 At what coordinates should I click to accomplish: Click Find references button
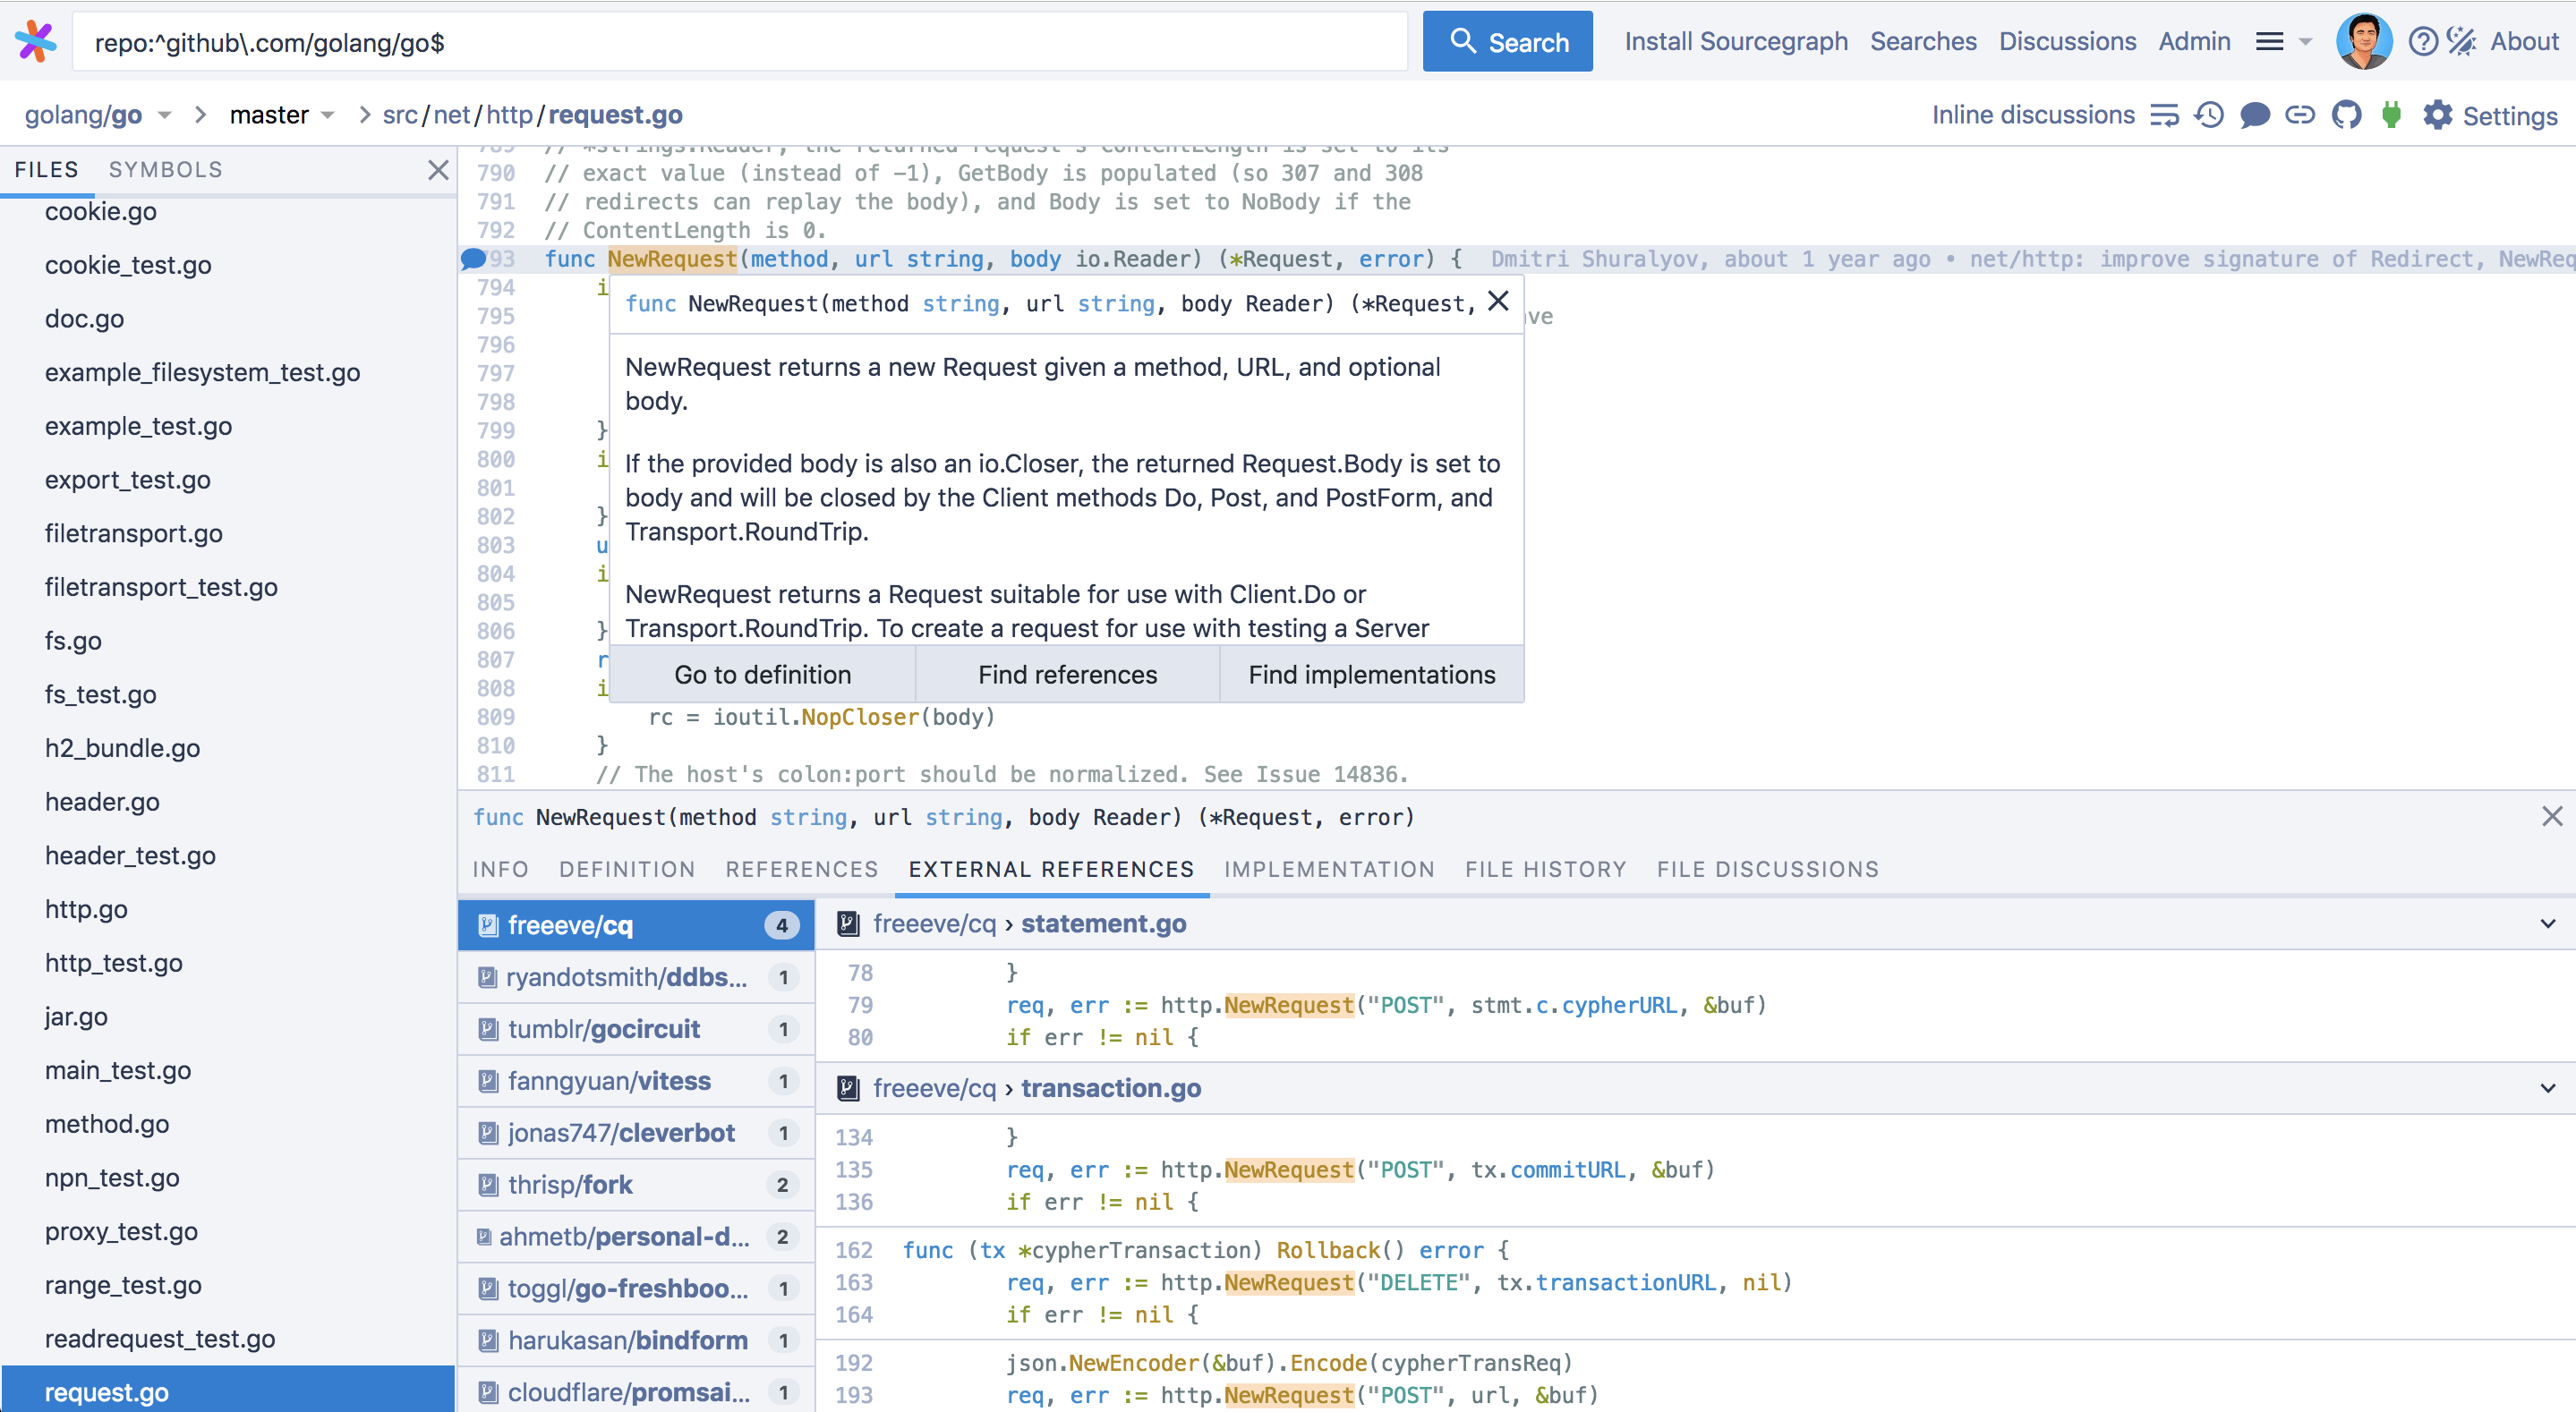tap(1068, 675)
